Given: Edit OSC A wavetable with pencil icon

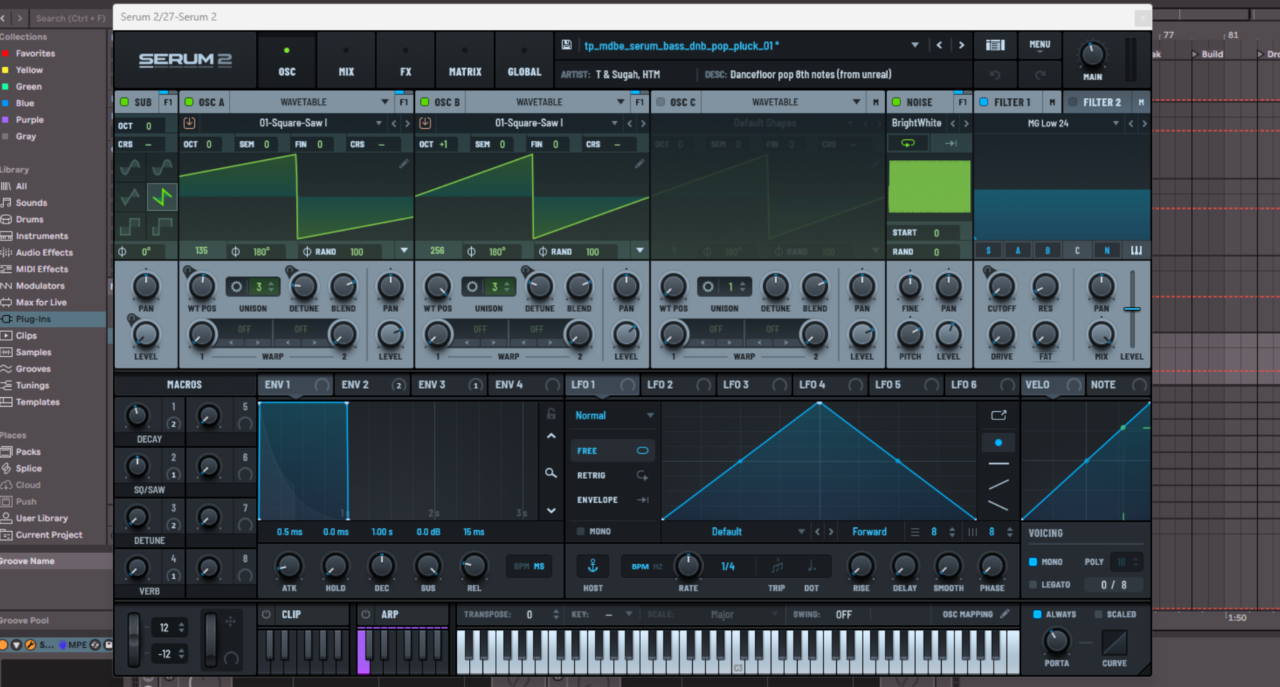Looking at the screenshot, I should tap(403, 164).
